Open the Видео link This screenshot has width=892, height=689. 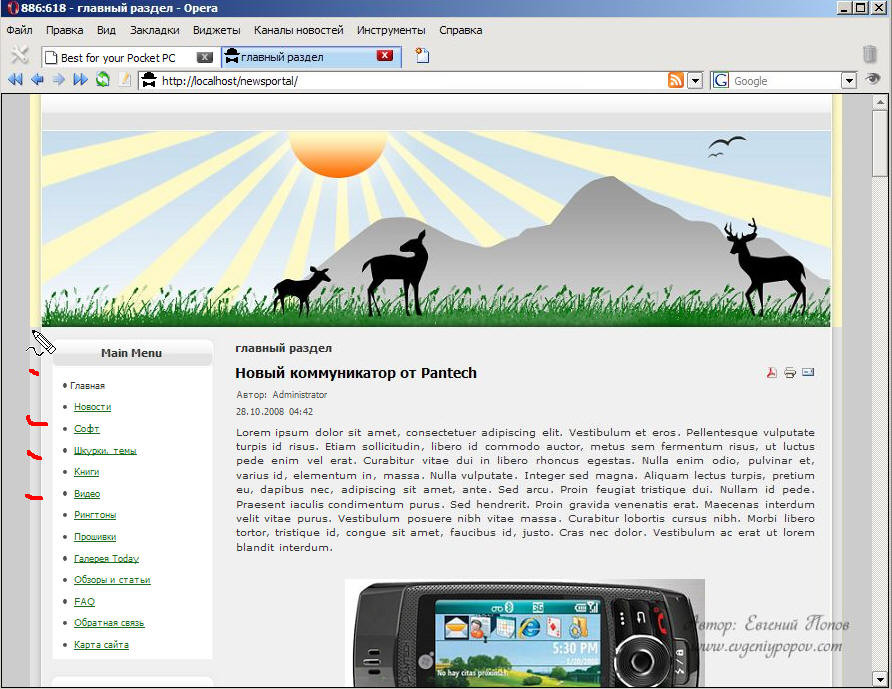tap(87, 494)
